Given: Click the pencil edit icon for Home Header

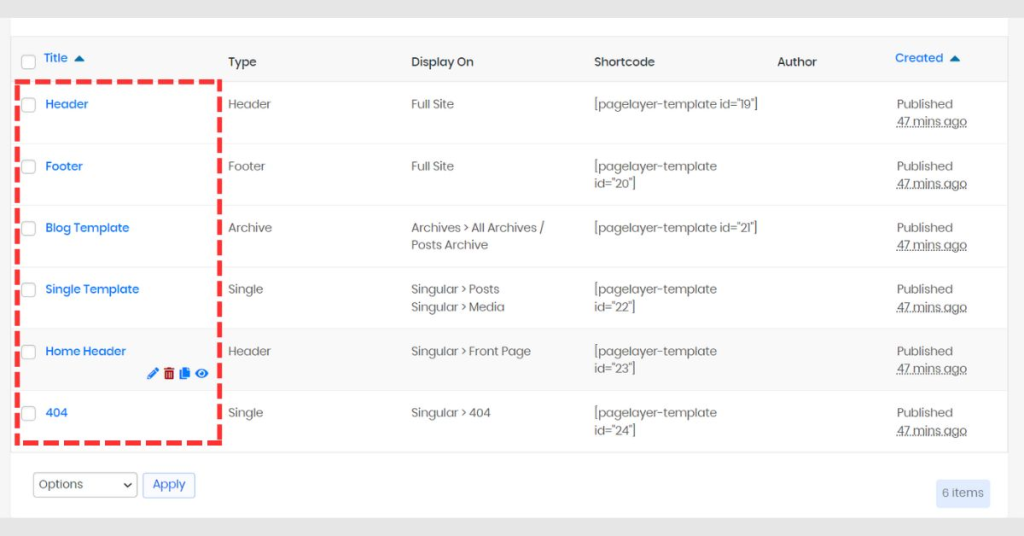Looking at the screenshot, I should coord(153,373).
